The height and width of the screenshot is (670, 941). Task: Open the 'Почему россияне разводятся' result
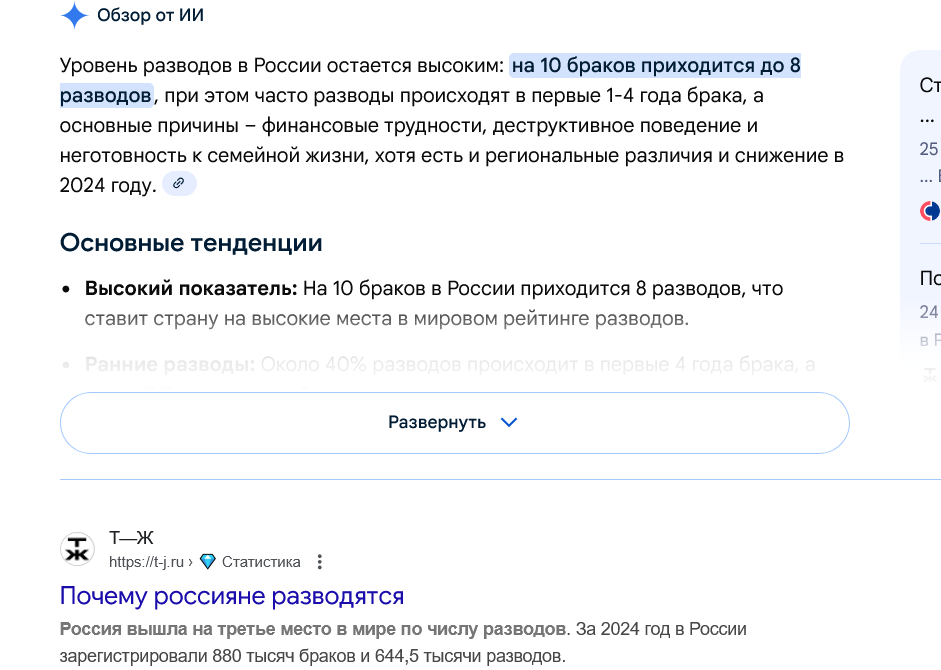(232, 596)
